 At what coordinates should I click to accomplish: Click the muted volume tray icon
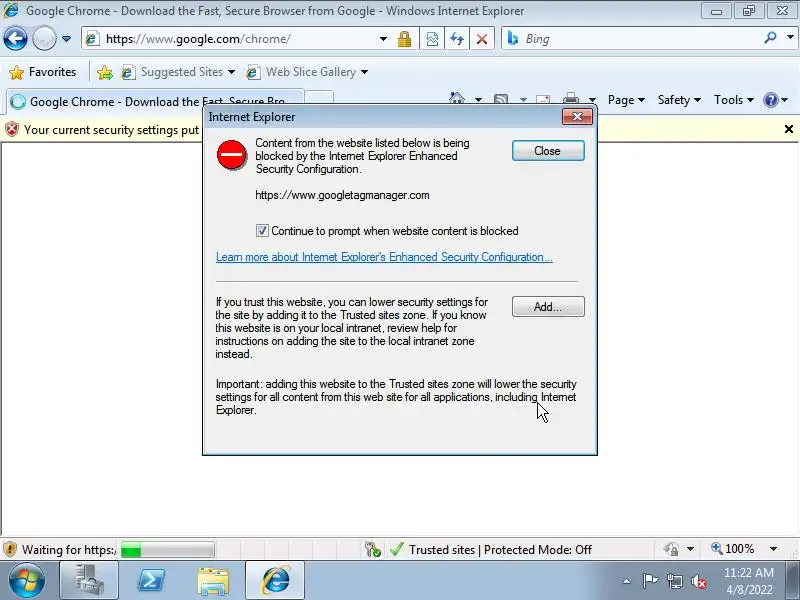coord(698,581)
